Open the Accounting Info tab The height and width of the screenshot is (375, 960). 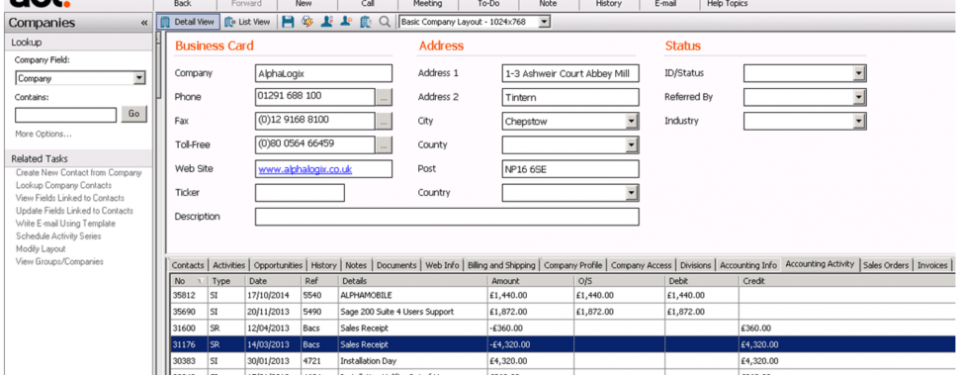tap(748, 265)
